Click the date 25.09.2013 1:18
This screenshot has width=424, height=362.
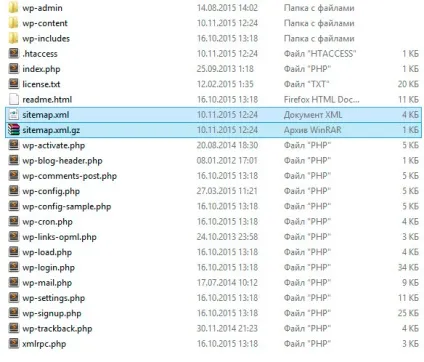coord(225,69)
